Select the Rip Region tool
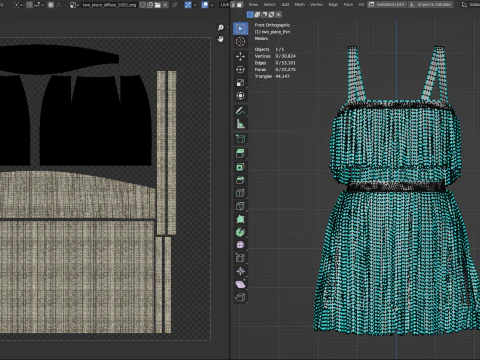The width and height of the screenshot is (480, 360). point(240,297)
